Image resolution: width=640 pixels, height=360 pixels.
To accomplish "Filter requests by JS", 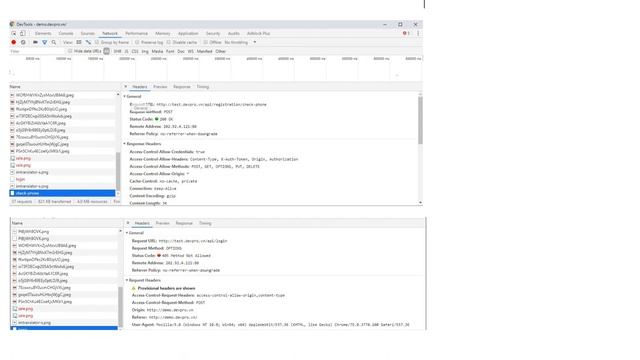I will 127,51.
